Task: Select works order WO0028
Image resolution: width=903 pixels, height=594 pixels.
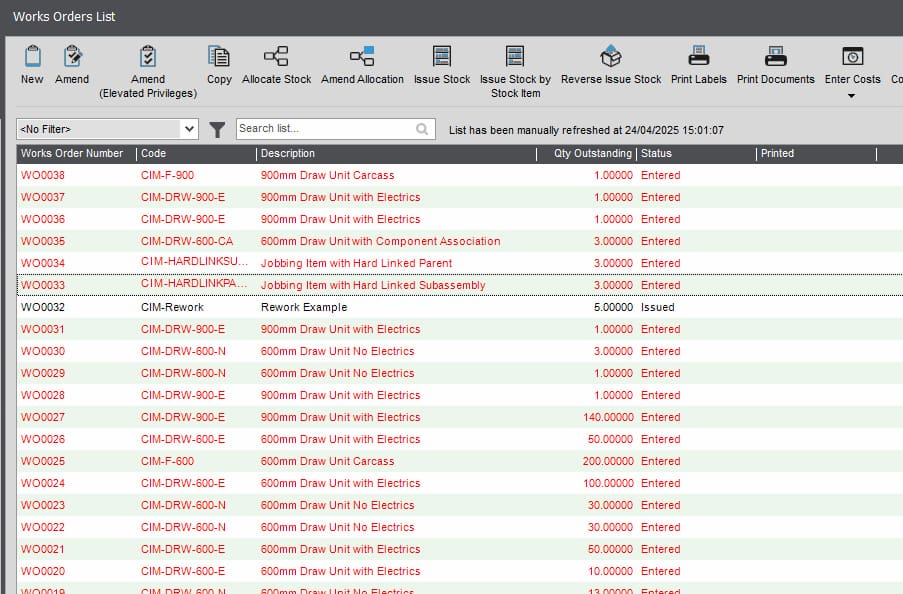Action: coord(43,395)
